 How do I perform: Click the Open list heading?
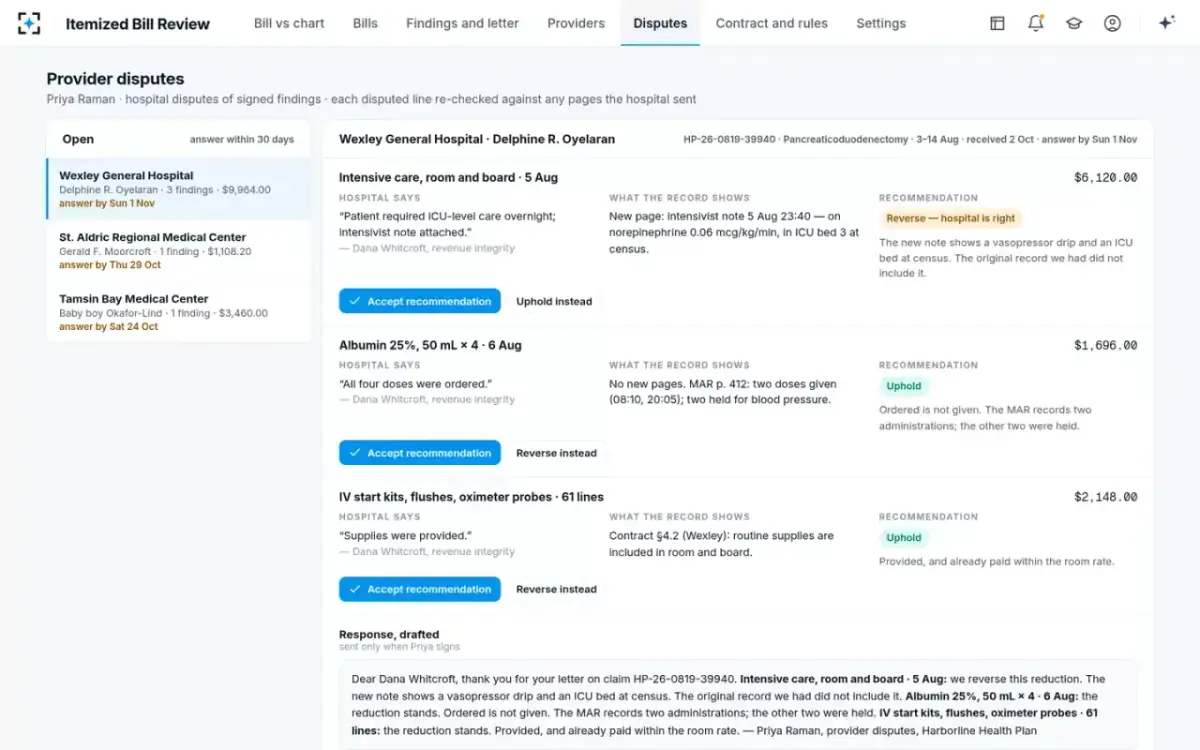pyautogui.click(x=78, y=139)
